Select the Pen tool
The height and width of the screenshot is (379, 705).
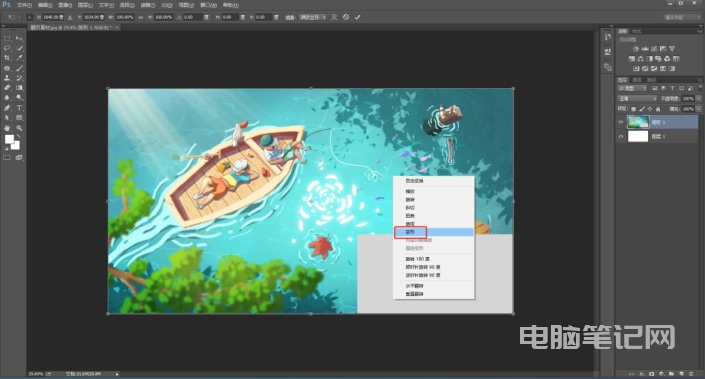[7, 108]
